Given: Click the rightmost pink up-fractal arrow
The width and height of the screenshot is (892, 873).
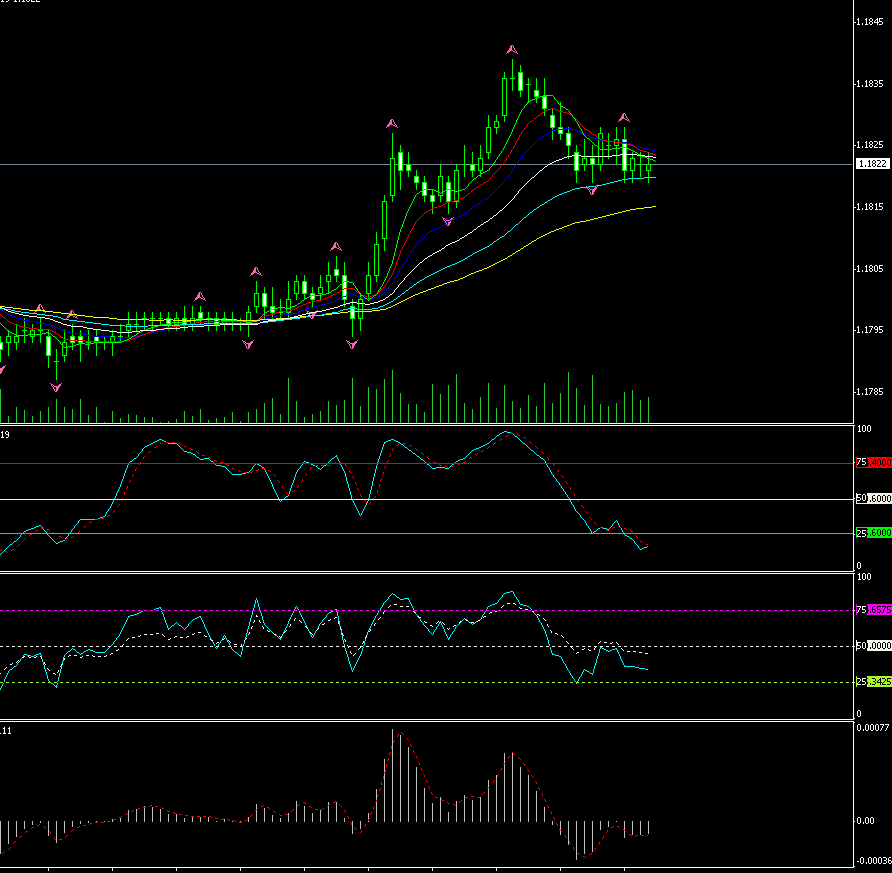Looking at the screenshot, I should [x=624, y=118].
